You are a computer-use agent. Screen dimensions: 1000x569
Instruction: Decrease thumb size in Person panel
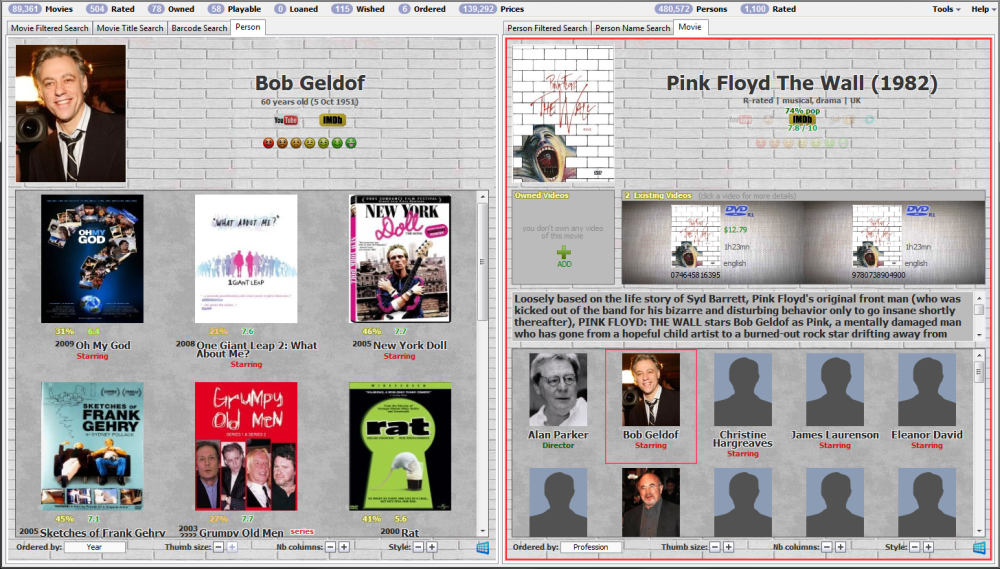pos(219,547)
